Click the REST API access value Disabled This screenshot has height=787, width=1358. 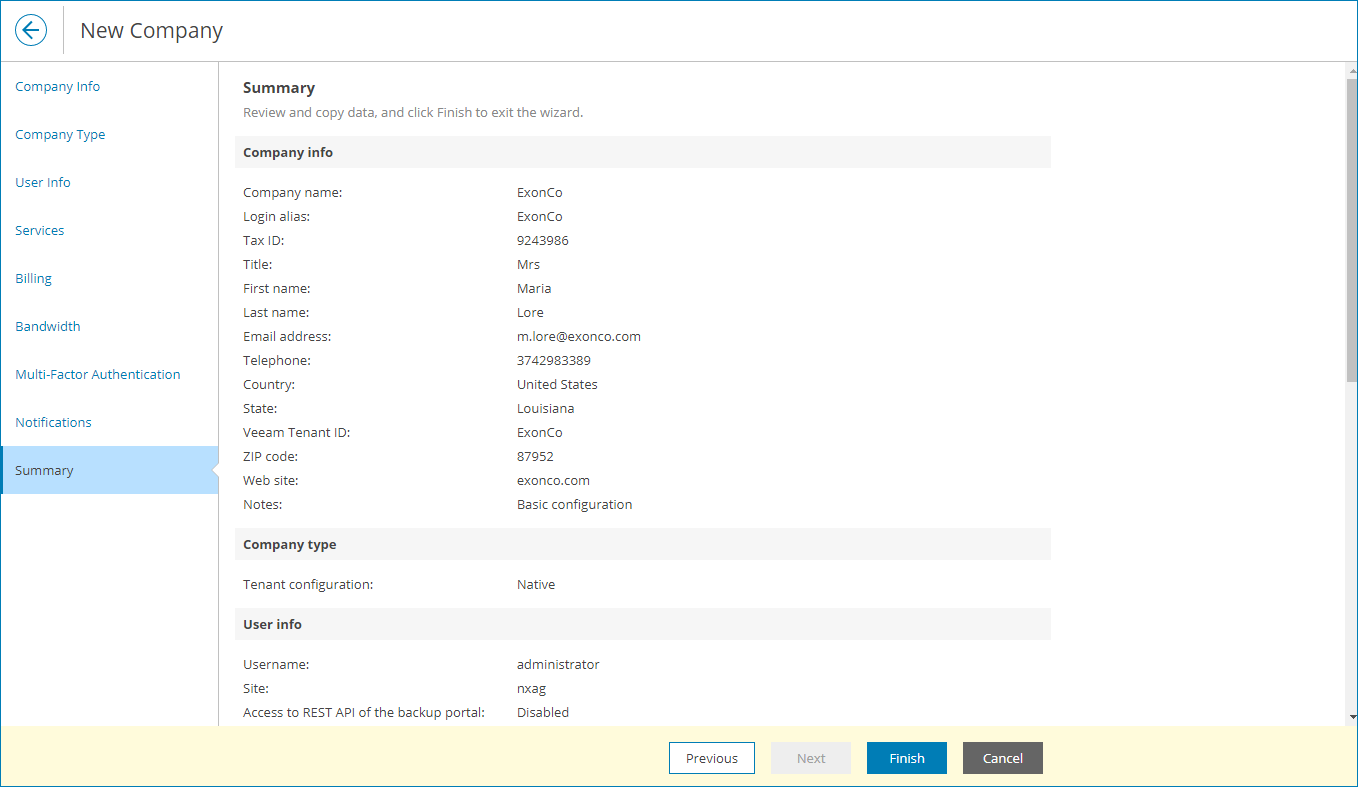point(543,713)
